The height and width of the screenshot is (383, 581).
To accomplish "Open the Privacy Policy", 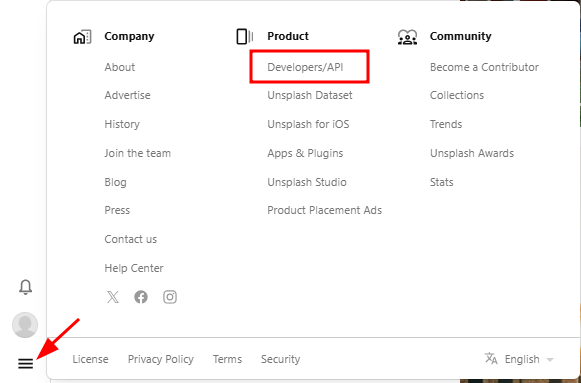I will coord(161,359).
